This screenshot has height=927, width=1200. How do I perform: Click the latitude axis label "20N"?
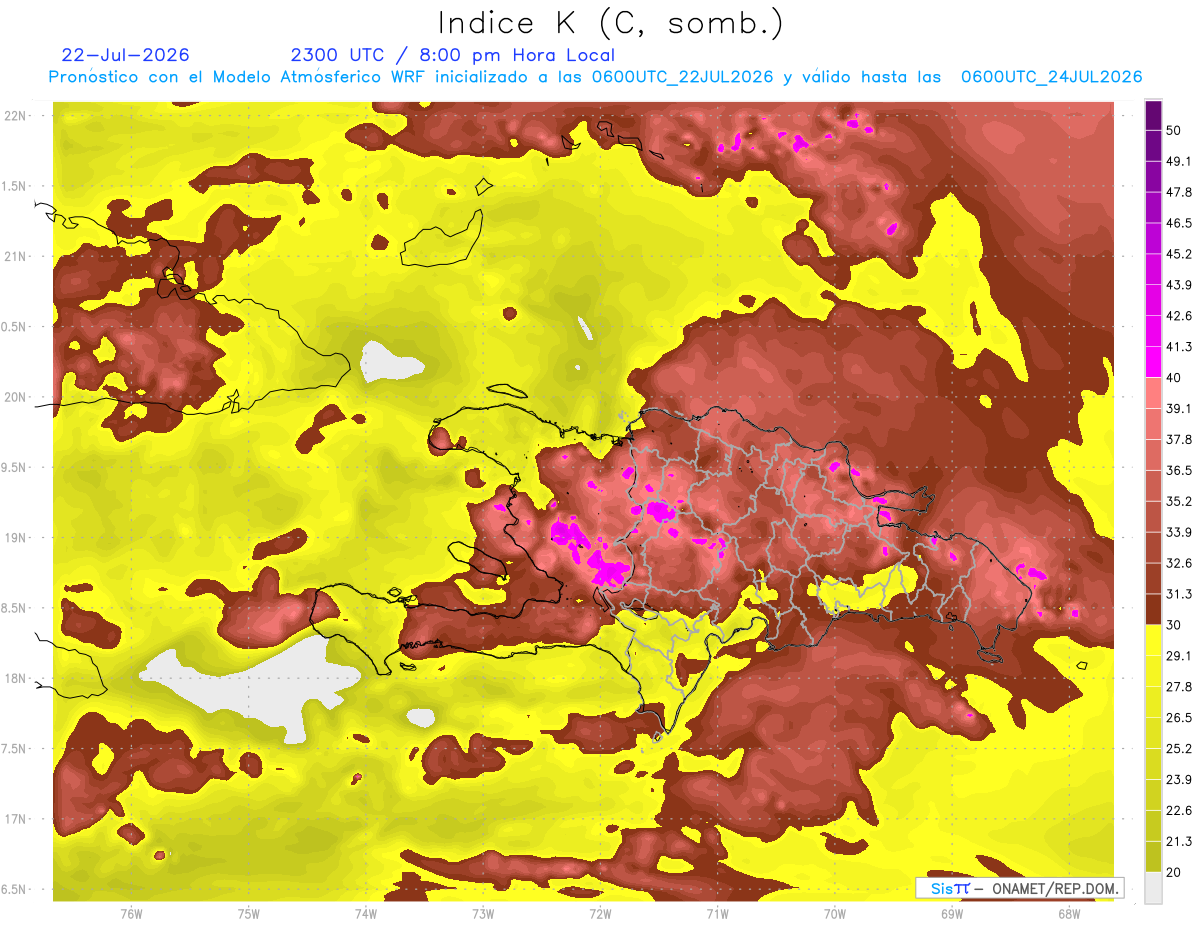tap(14, 397)
